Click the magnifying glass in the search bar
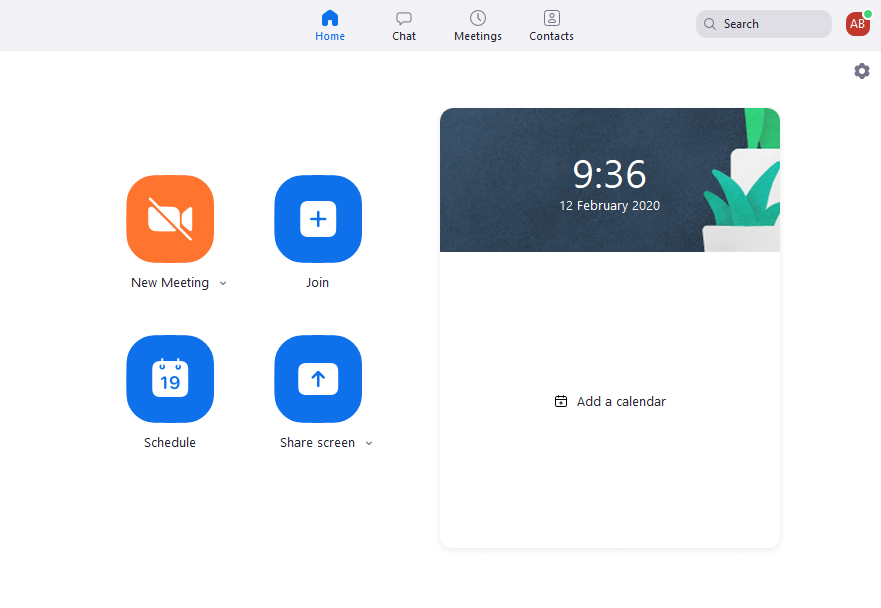 710,23
